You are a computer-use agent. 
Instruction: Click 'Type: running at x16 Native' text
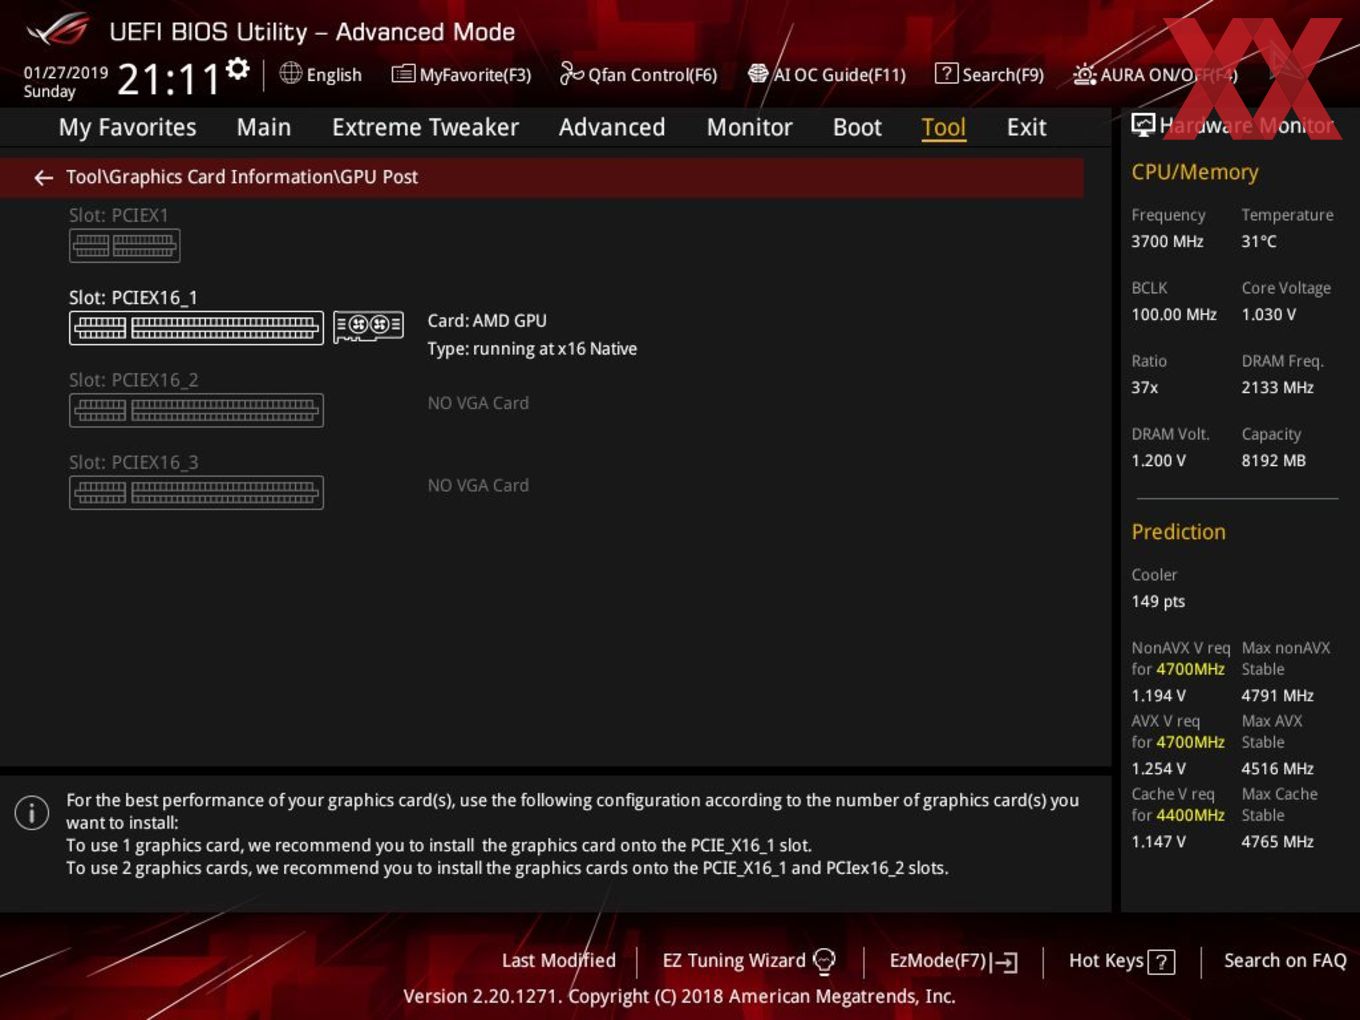(532, 349)
